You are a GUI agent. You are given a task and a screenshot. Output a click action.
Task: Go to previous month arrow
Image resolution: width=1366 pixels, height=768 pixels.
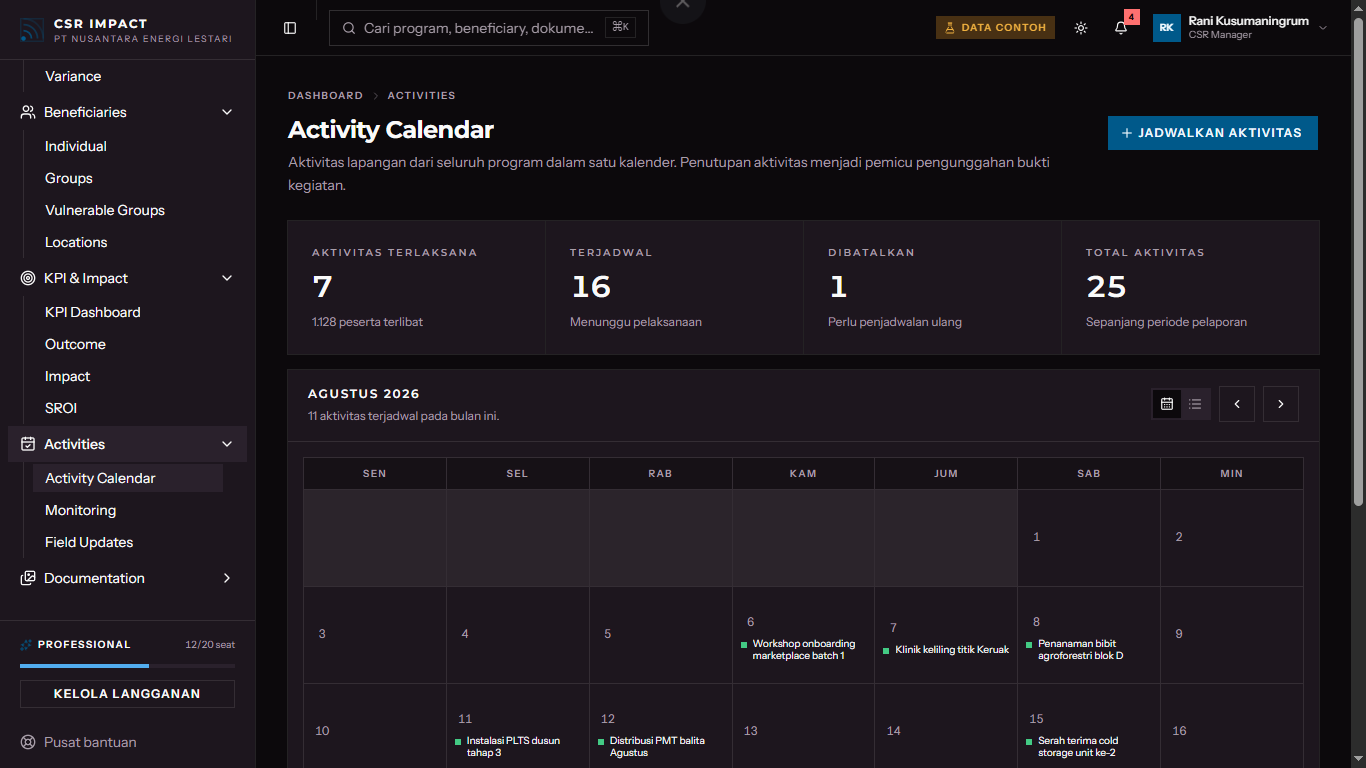(x=1237, y=404)
